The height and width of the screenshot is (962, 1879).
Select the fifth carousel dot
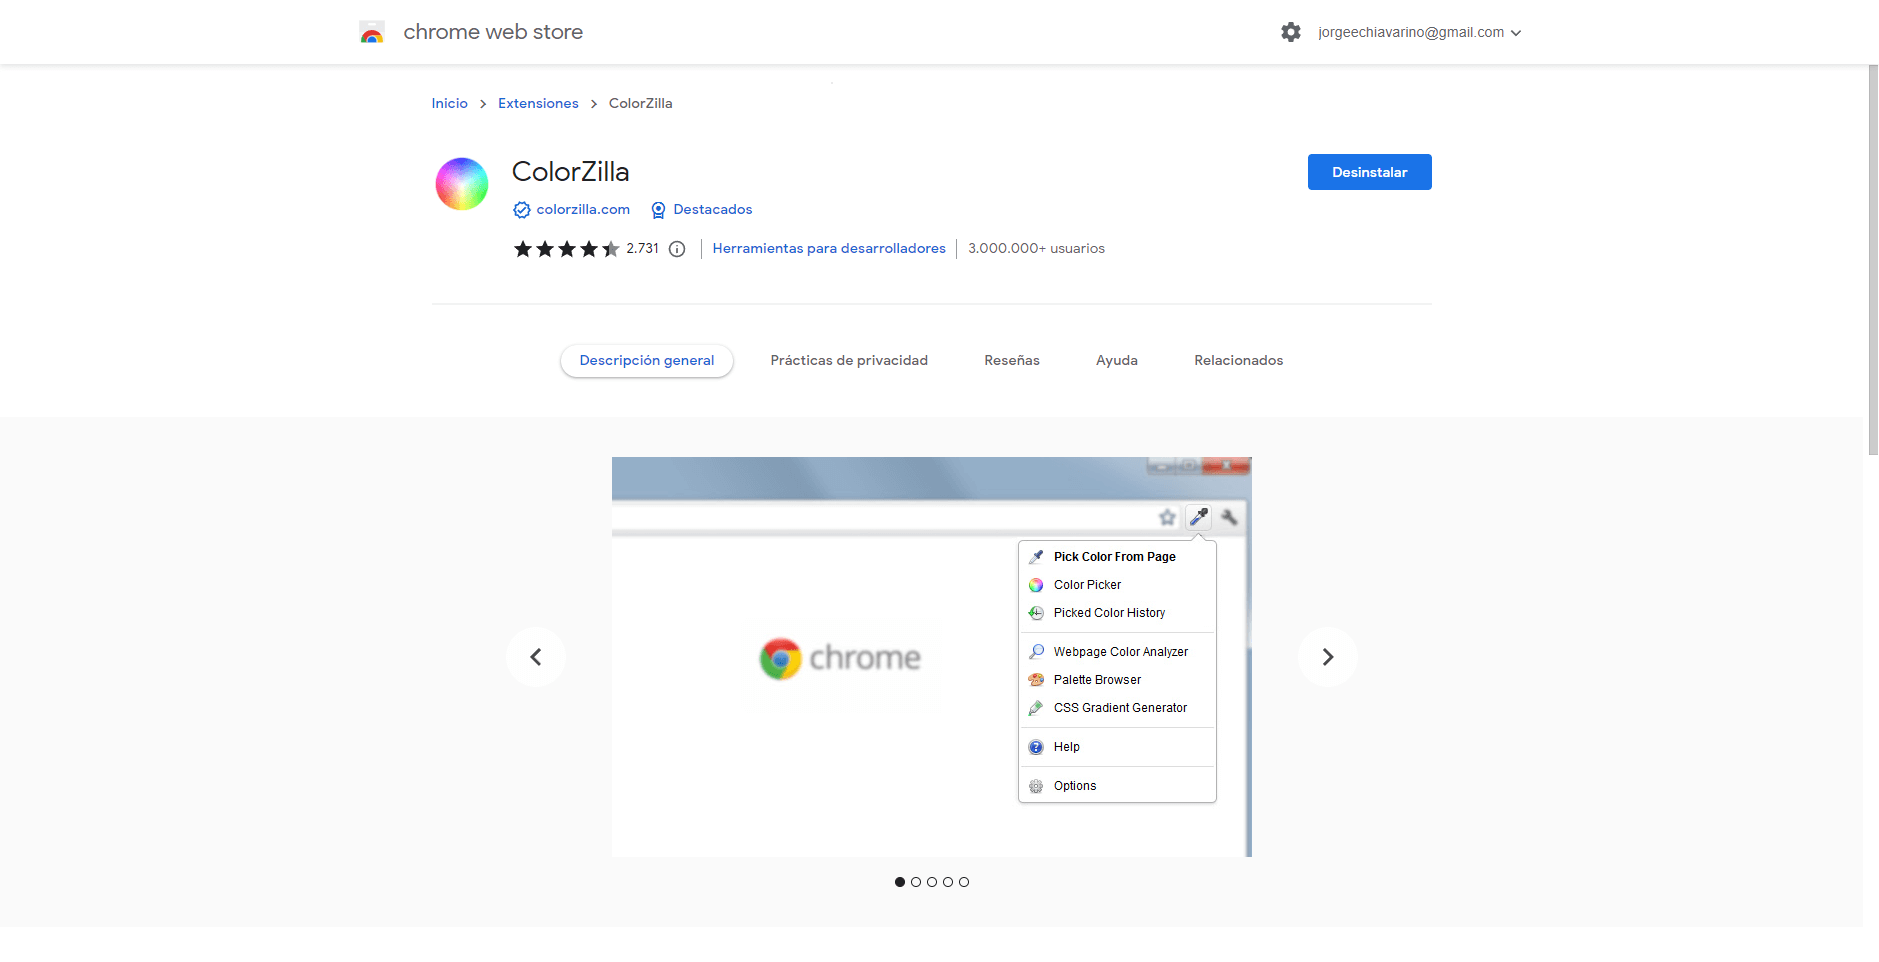(x=964, y=882)
